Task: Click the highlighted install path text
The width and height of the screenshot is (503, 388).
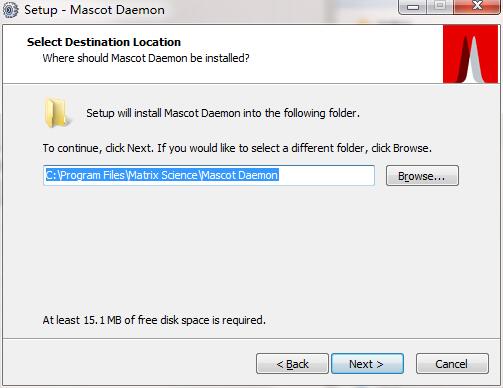Action: tap(162, 175)
